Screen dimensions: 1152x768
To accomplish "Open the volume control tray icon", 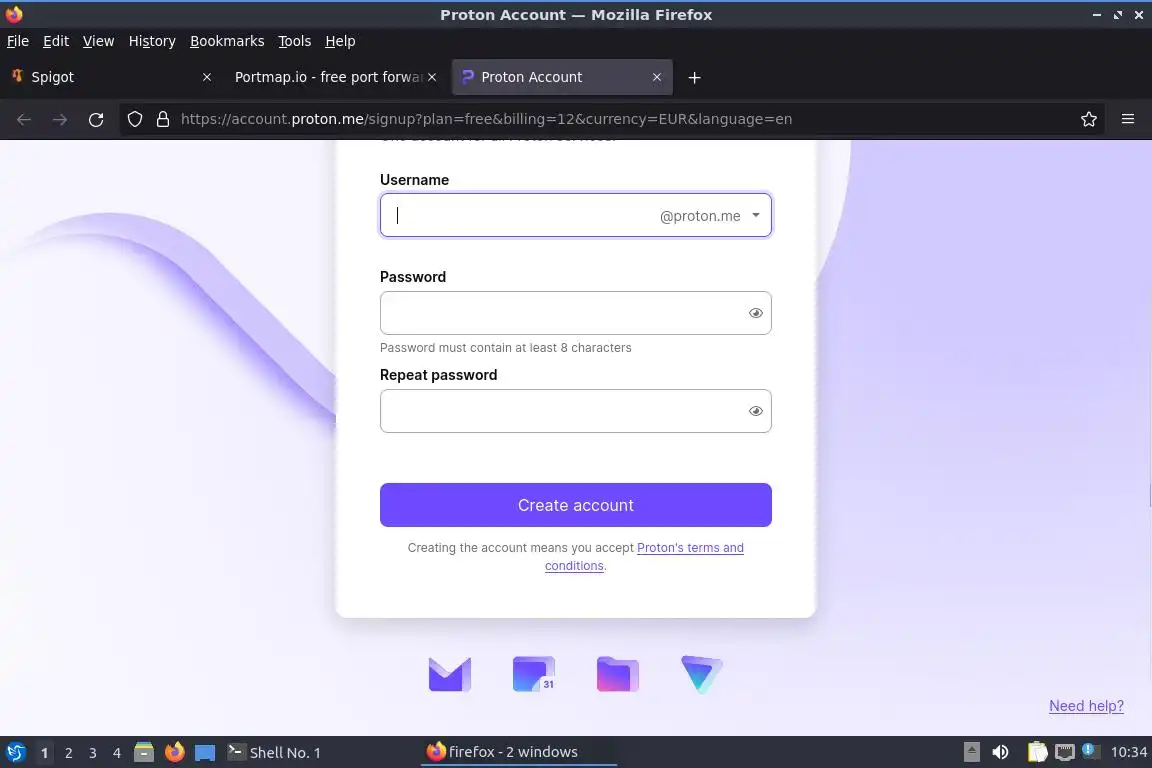I will (x=1000, y=752).
